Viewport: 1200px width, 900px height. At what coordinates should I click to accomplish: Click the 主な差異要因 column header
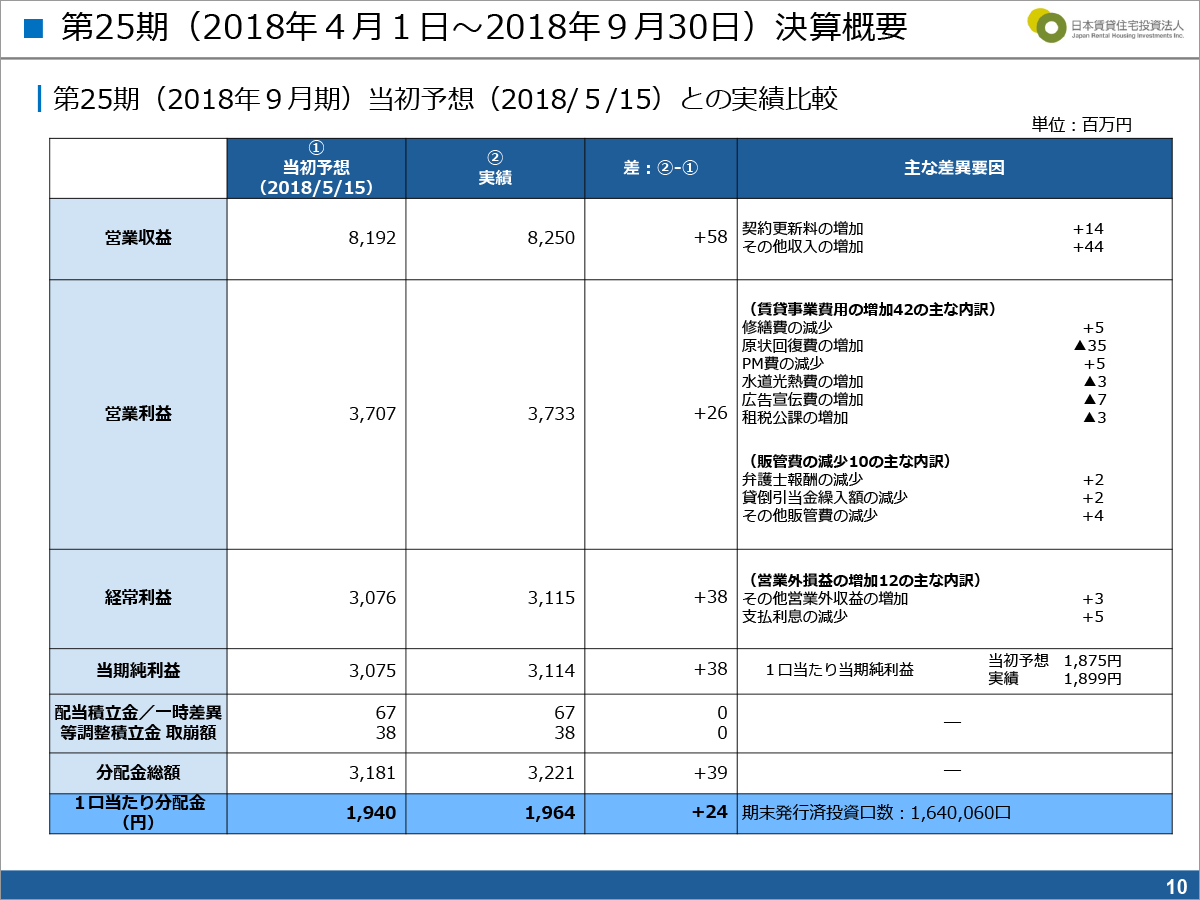954,168
